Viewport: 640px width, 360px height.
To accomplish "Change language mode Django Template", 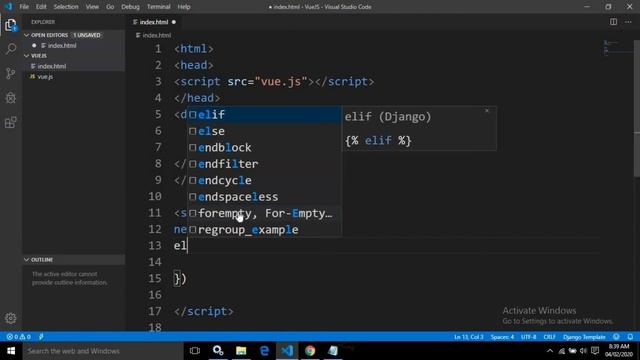I will pos(584,337).
